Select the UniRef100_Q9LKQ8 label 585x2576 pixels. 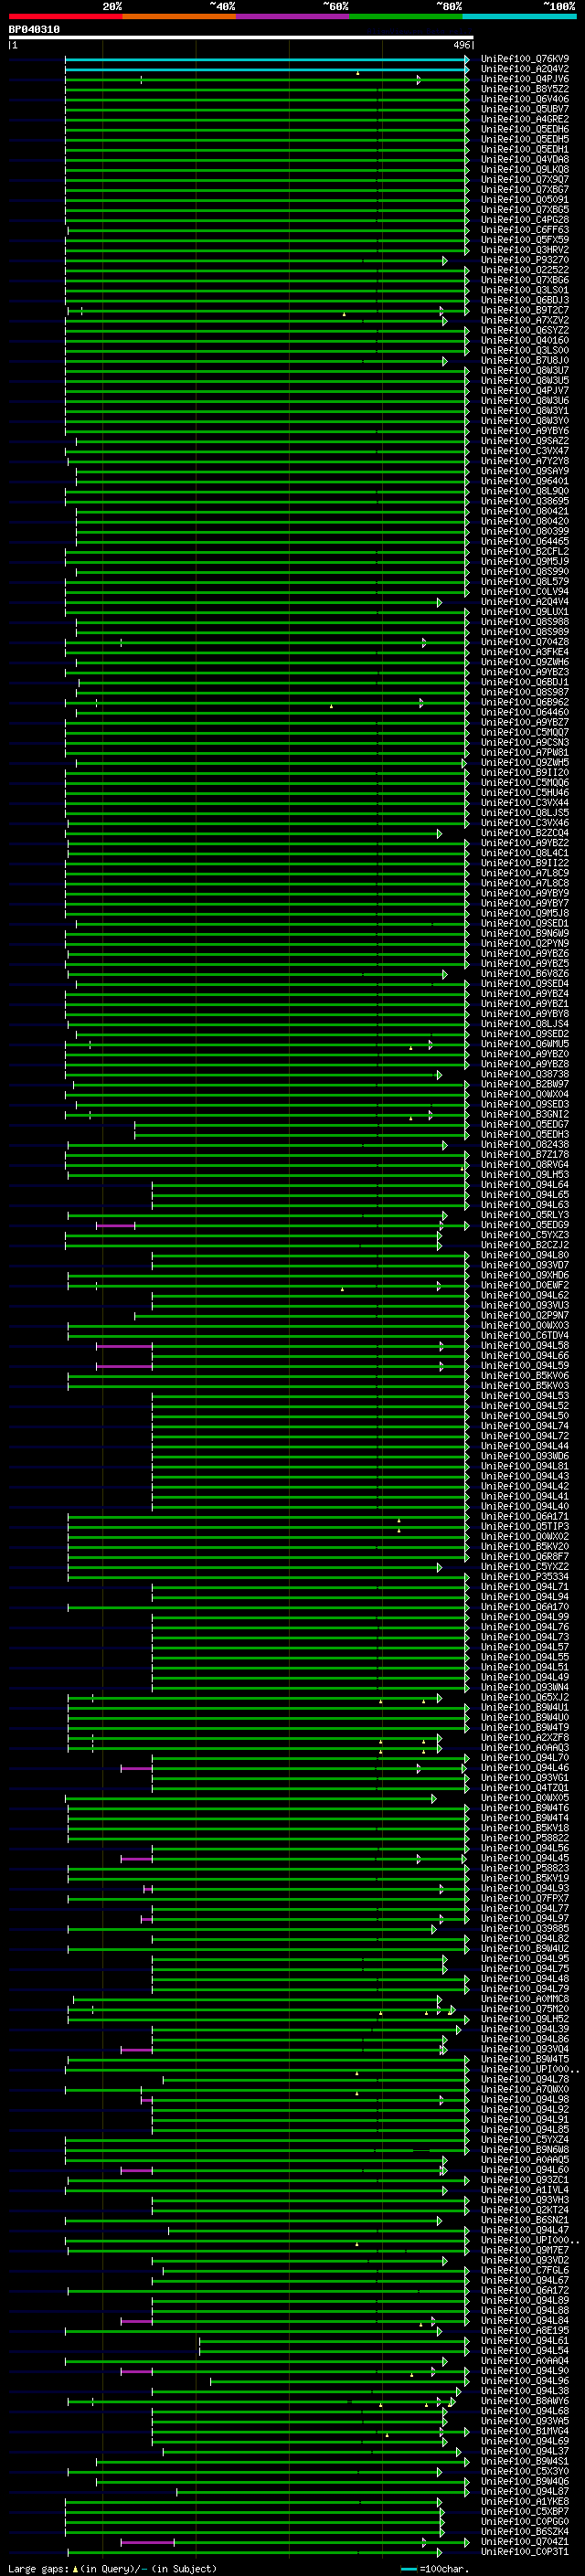point(525,169)
